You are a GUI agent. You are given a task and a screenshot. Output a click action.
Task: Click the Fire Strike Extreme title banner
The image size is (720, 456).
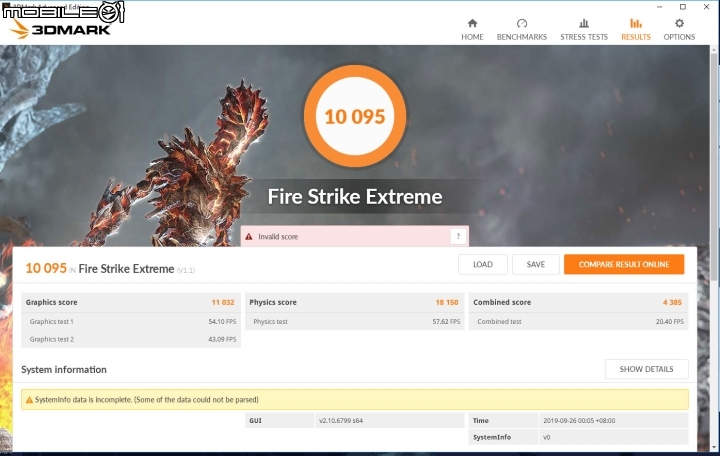(355, 197)
